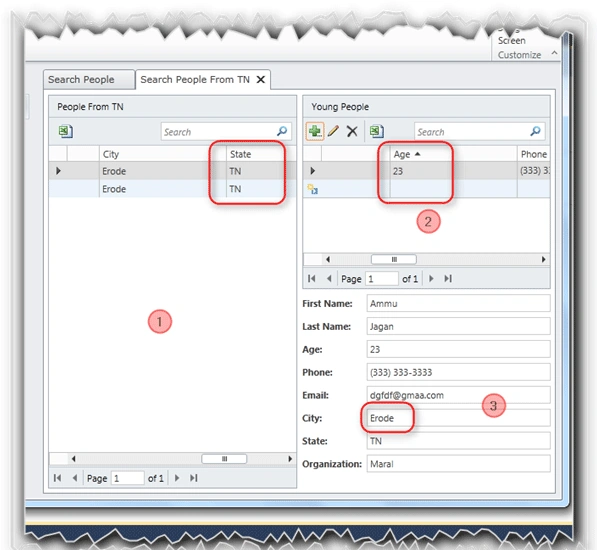The width and height of the screenshot is (597, 550).
Task: Collapse the ribbon with the chevron
Action: click(x=554, y=53)
